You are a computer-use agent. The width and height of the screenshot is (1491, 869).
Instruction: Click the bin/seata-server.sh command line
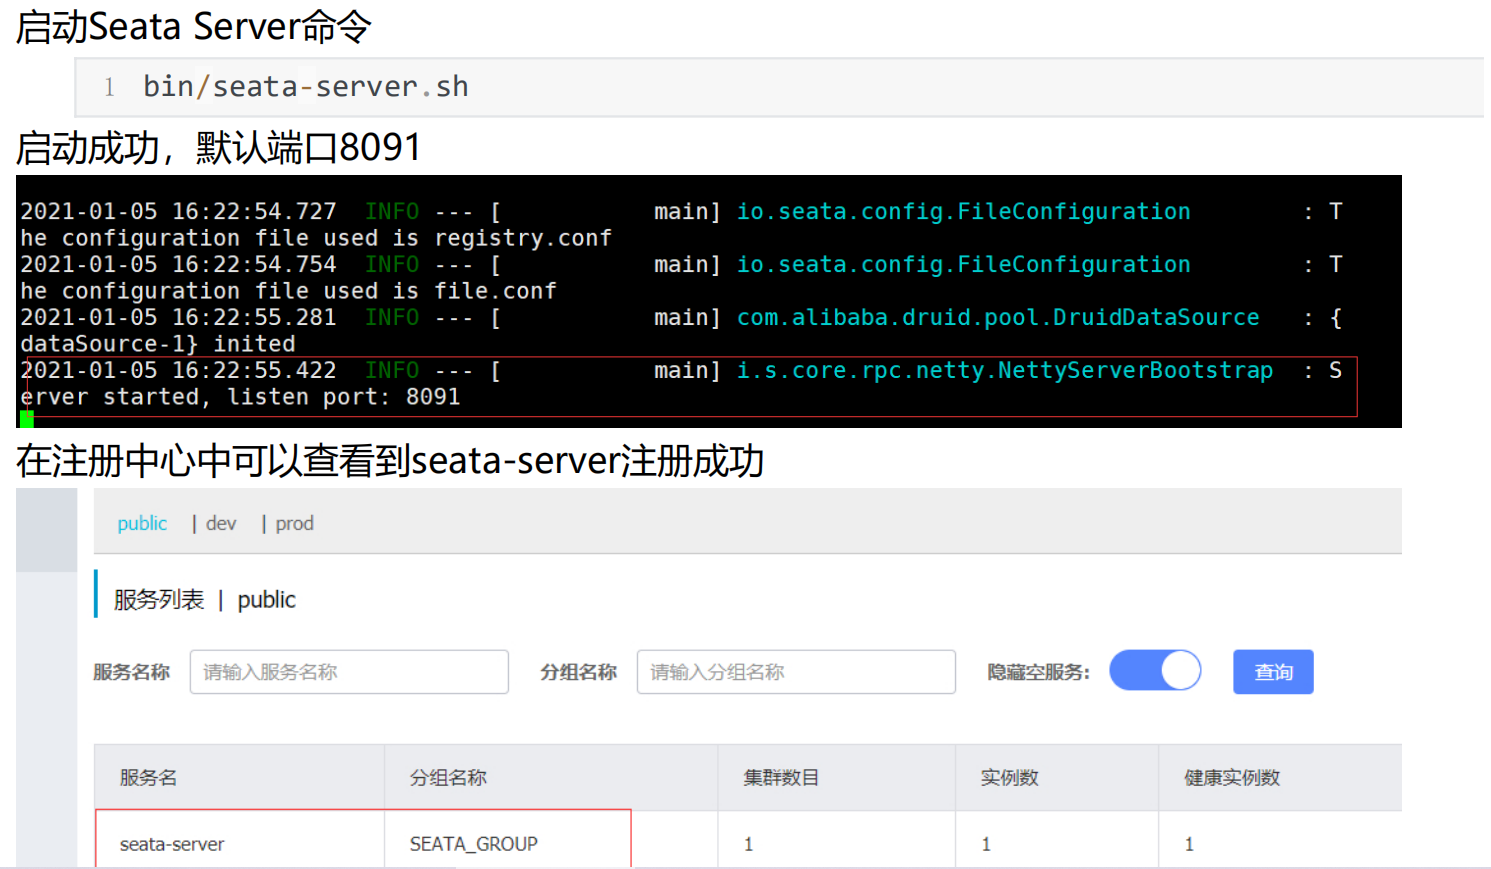click(306, 87)
